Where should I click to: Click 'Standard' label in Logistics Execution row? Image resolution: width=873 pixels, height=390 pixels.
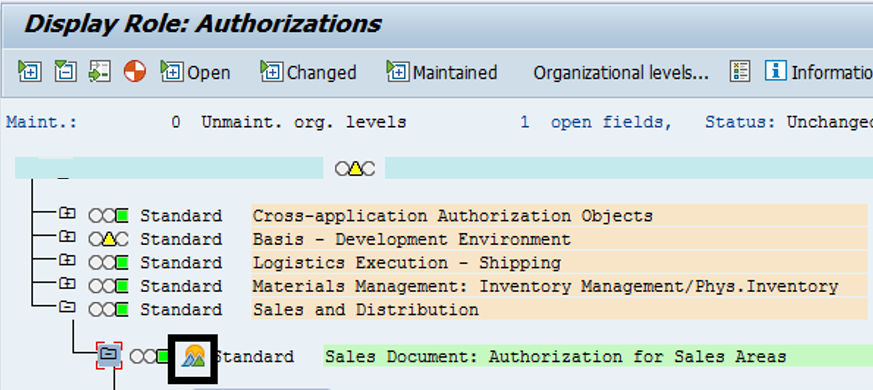tap(181, 263)
